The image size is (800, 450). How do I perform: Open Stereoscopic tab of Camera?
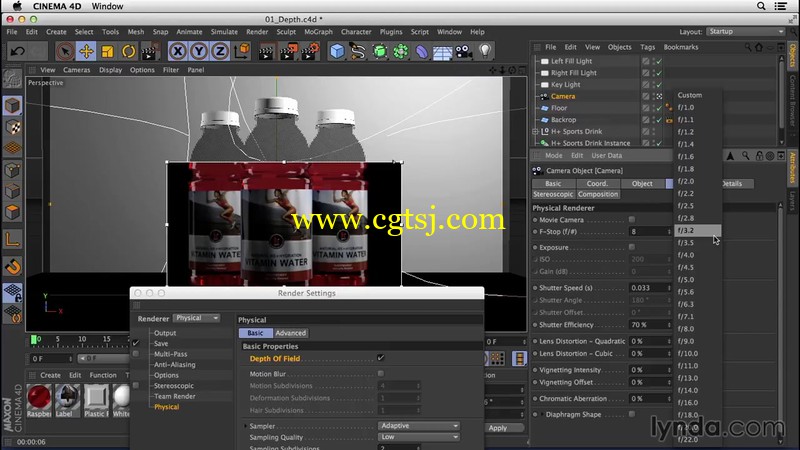553,194
